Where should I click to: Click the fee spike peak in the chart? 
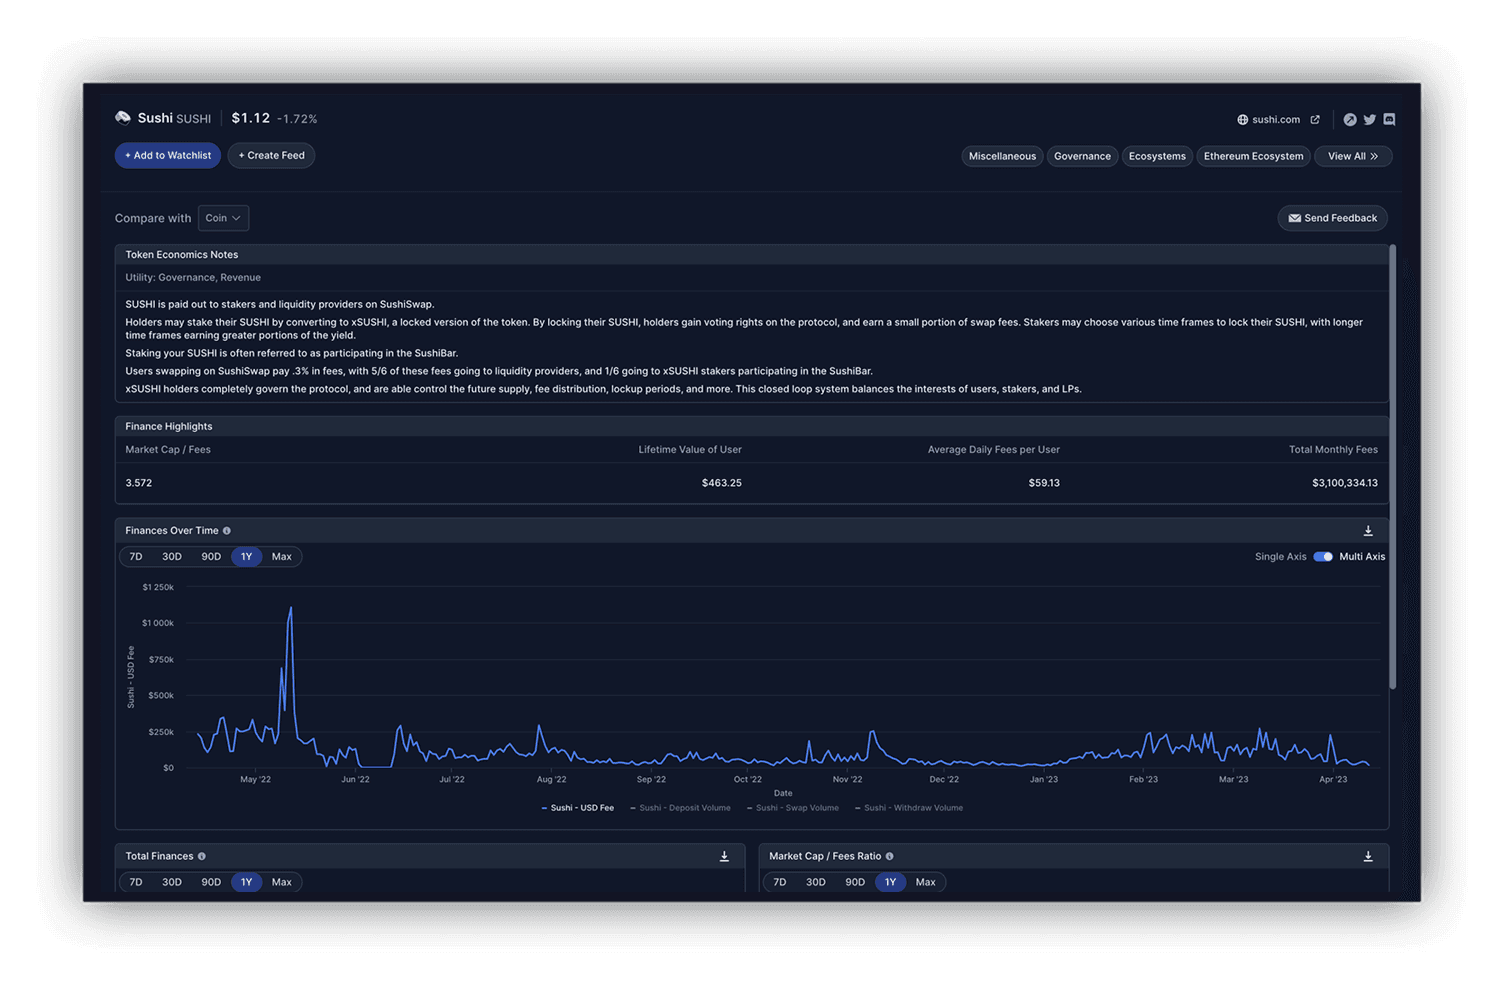tap(291, 608)
